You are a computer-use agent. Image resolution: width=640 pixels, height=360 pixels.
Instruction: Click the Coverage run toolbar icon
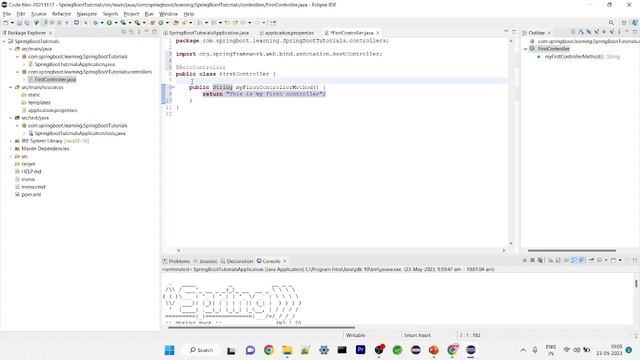(x=123, y=23)
